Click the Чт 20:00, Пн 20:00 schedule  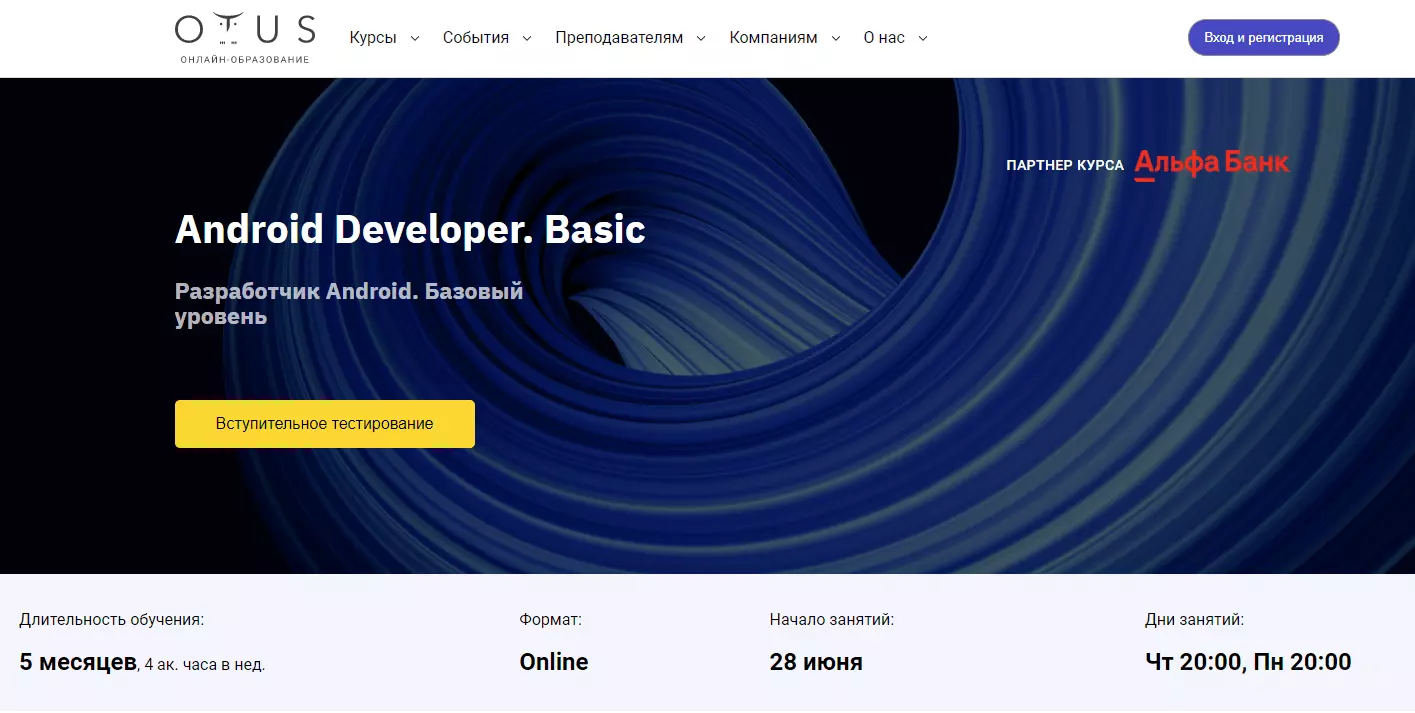pyautogui.click(x=1248, y=662)
